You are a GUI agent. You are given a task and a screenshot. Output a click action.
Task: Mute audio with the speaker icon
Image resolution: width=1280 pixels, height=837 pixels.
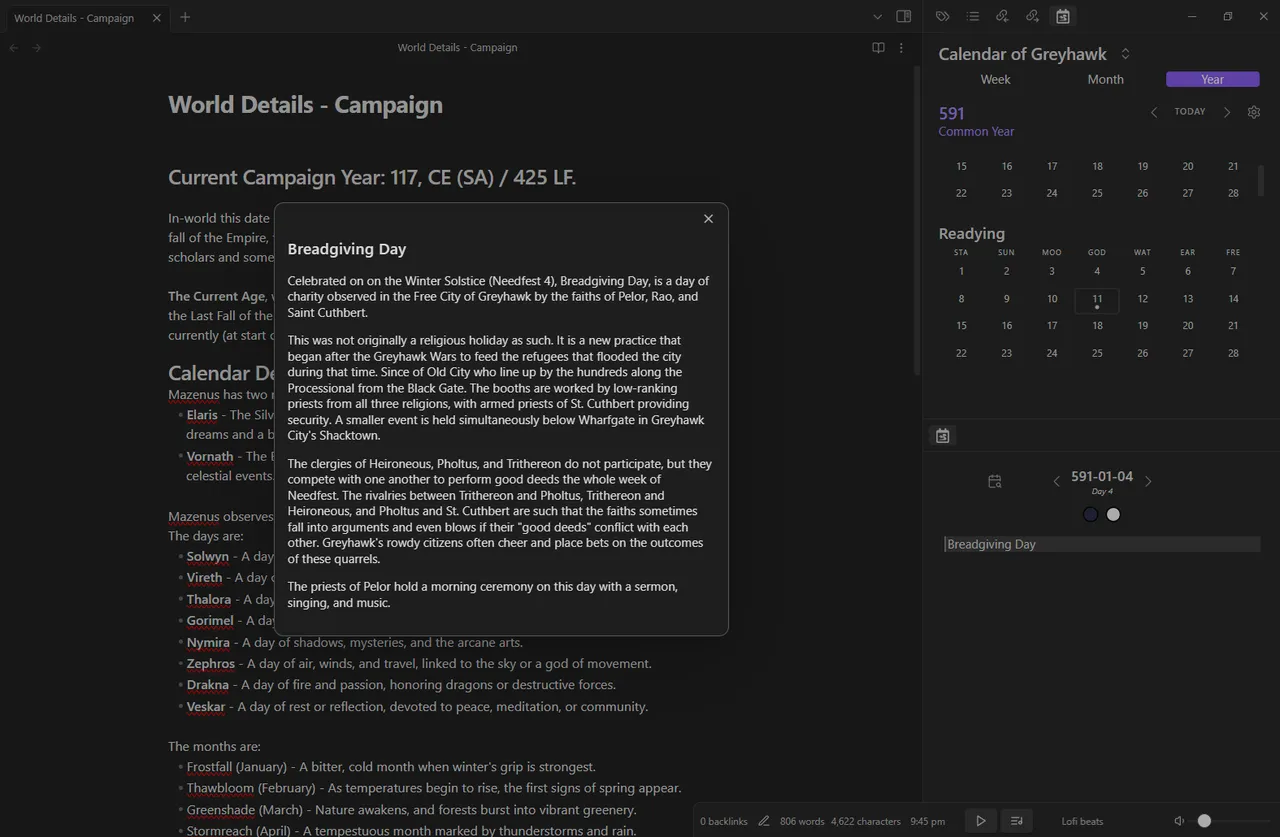(1179, 821)
